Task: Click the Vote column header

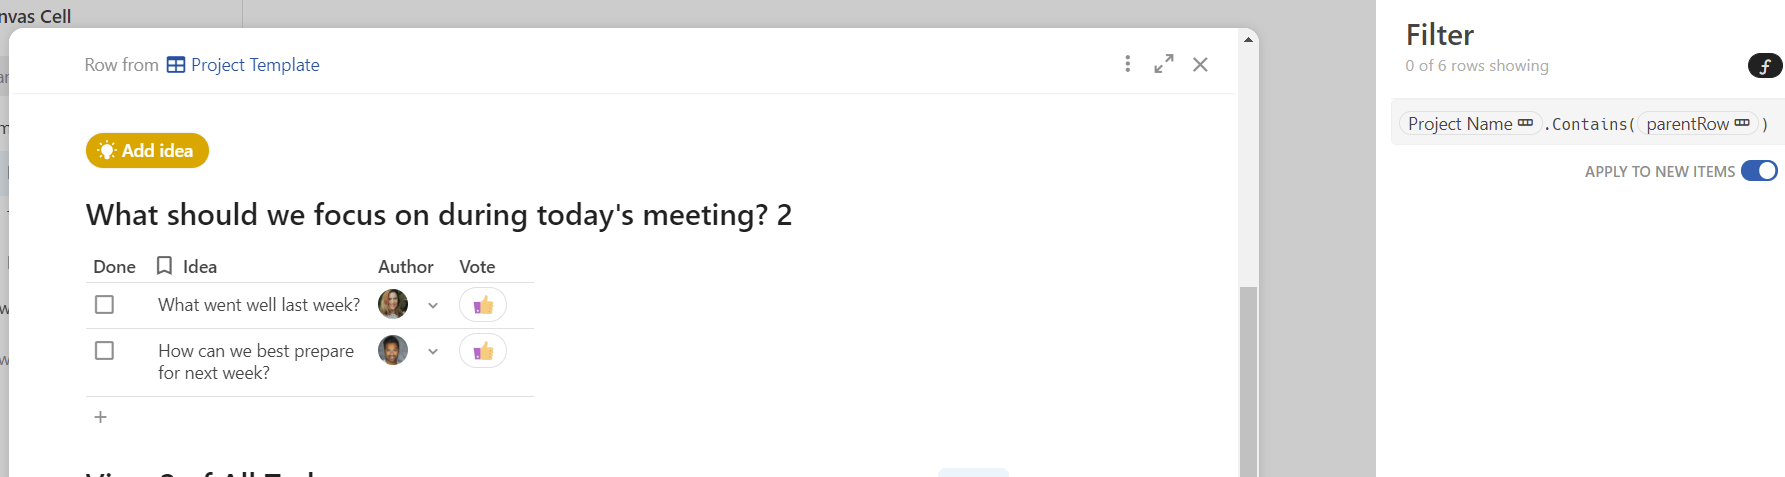Action: pyautogui.click(x=477, y=267)
